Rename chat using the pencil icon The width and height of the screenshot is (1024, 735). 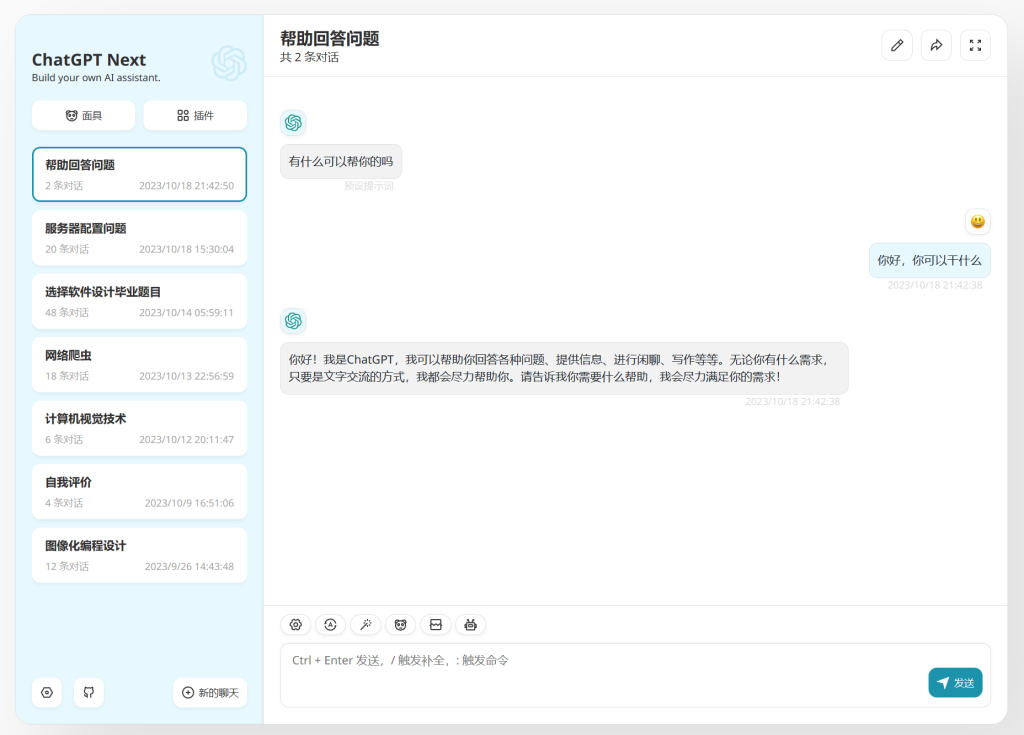click(897, 45)
